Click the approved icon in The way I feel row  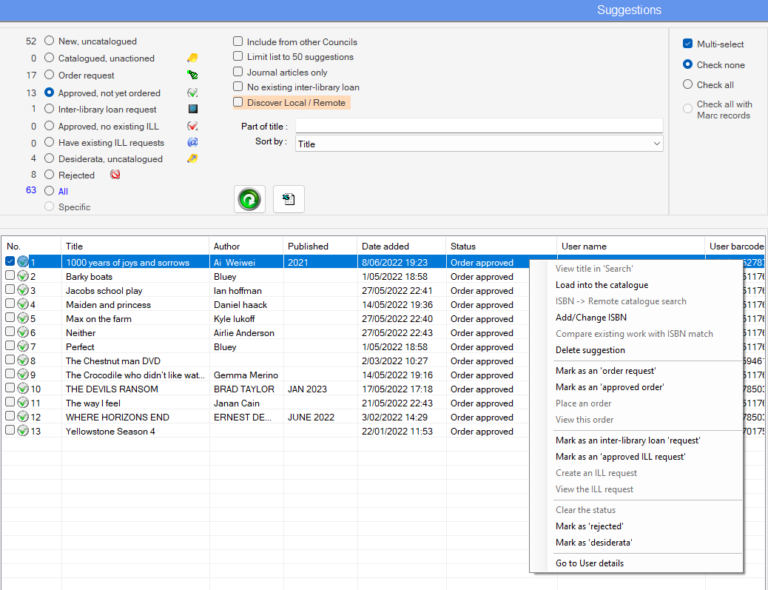tap(23, 402)
